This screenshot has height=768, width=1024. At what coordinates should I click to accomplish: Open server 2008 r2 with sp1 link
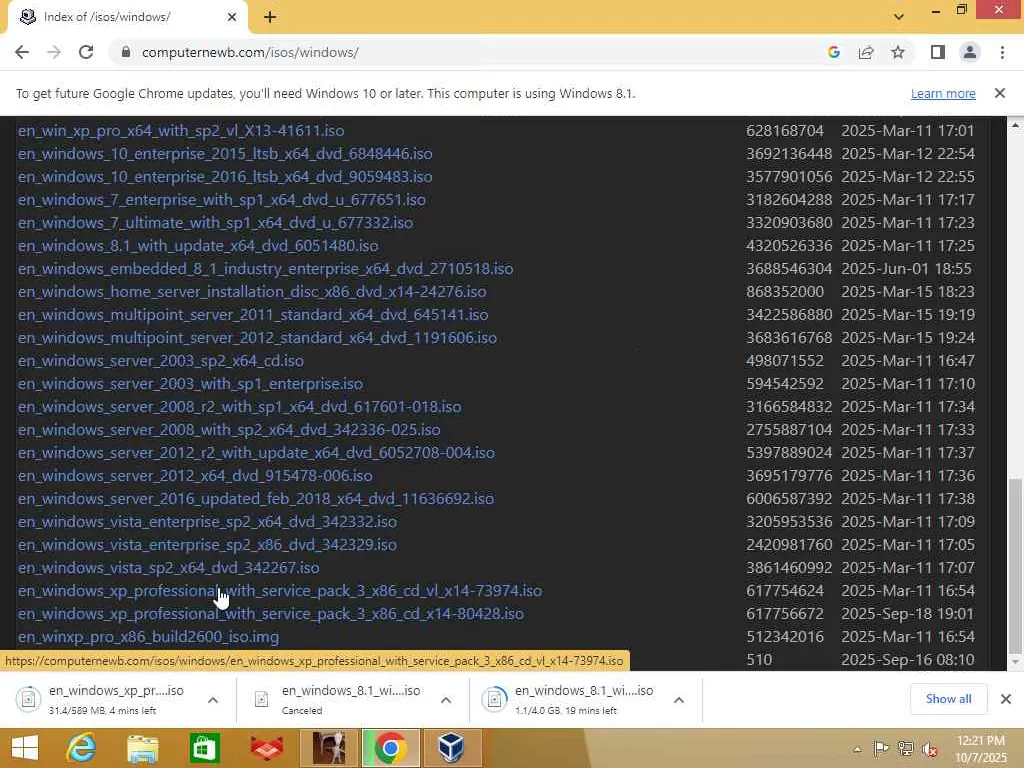click(240, 407)
